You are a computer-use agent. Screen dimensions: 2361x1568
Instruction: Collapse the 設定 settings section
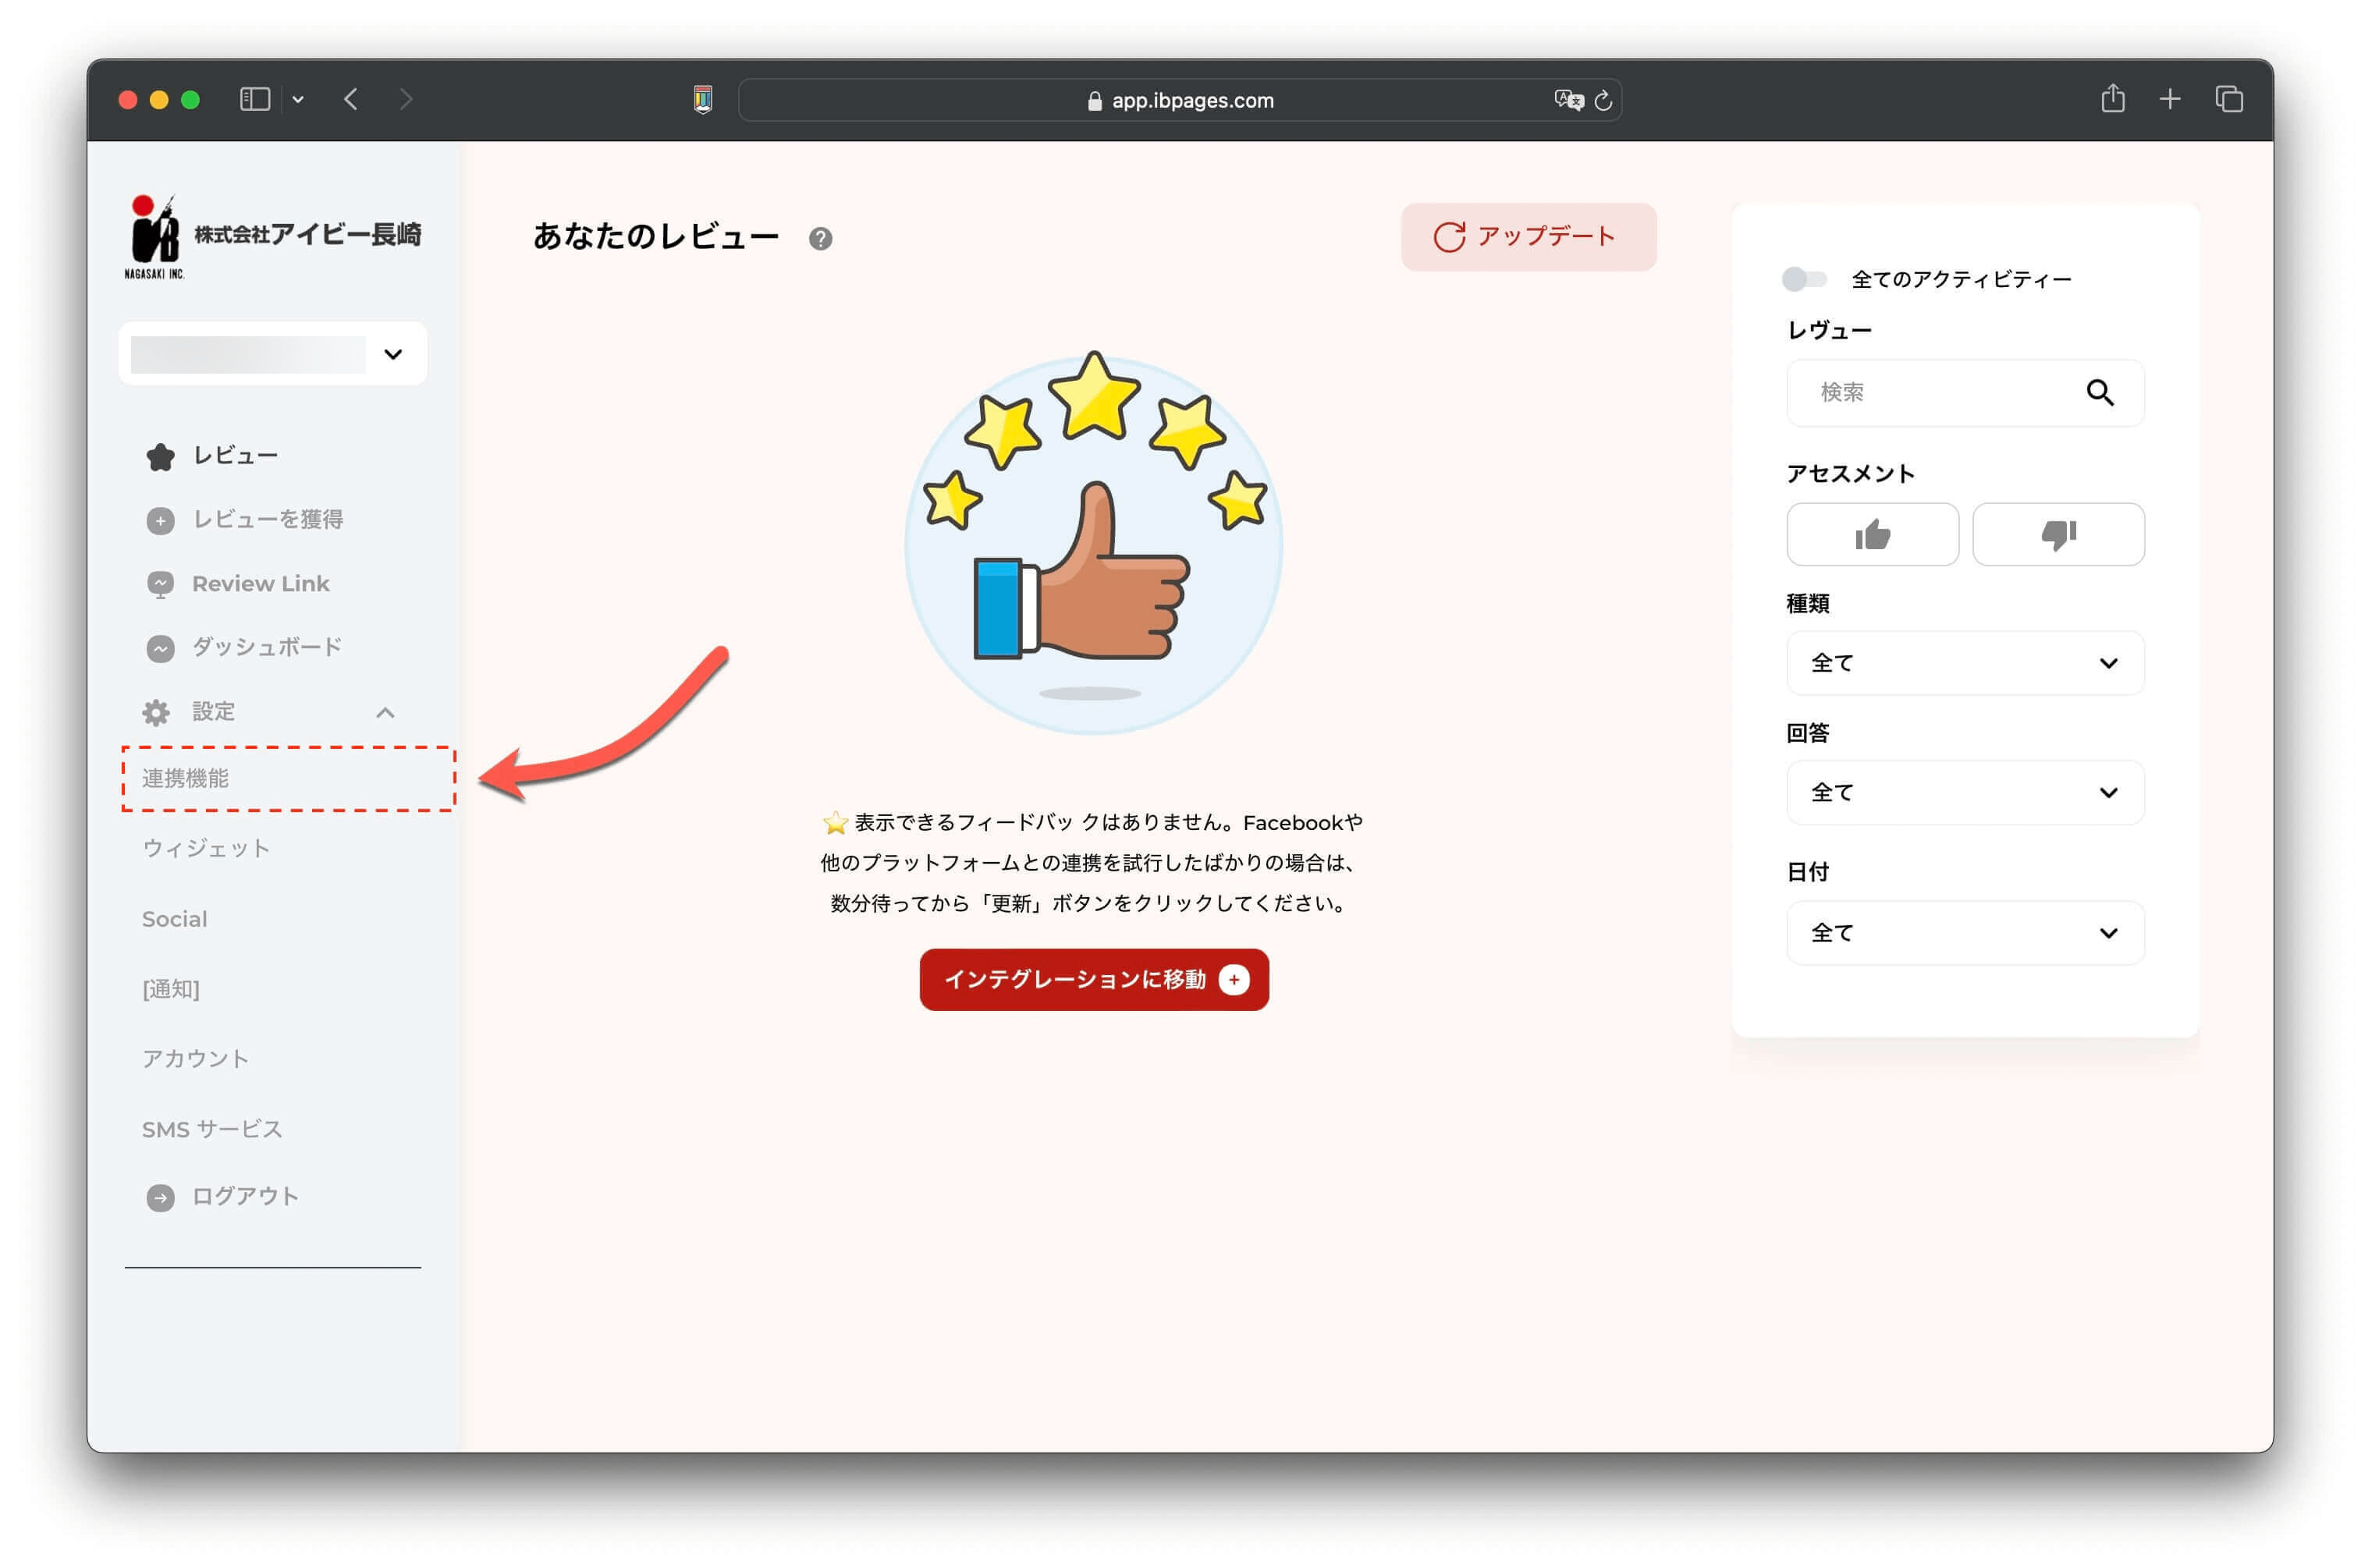[385, 712]
